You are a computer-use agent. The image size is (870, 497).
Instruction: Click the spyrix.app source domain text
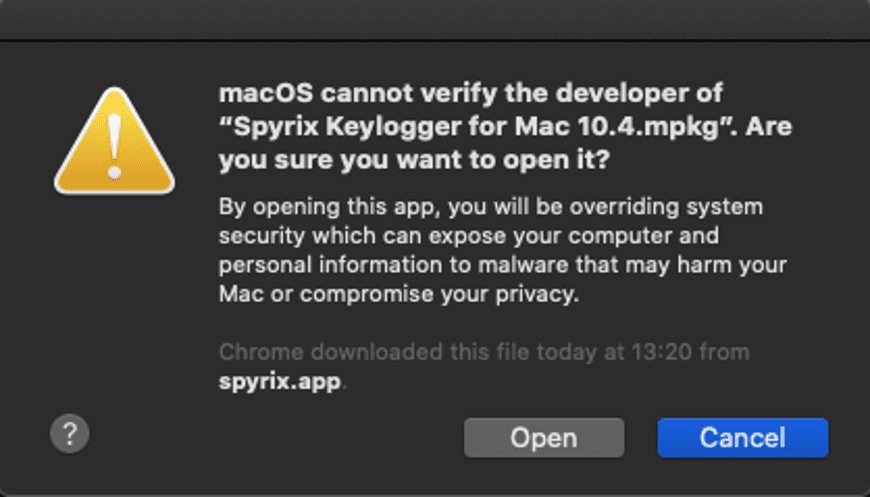tap(280, 382)
